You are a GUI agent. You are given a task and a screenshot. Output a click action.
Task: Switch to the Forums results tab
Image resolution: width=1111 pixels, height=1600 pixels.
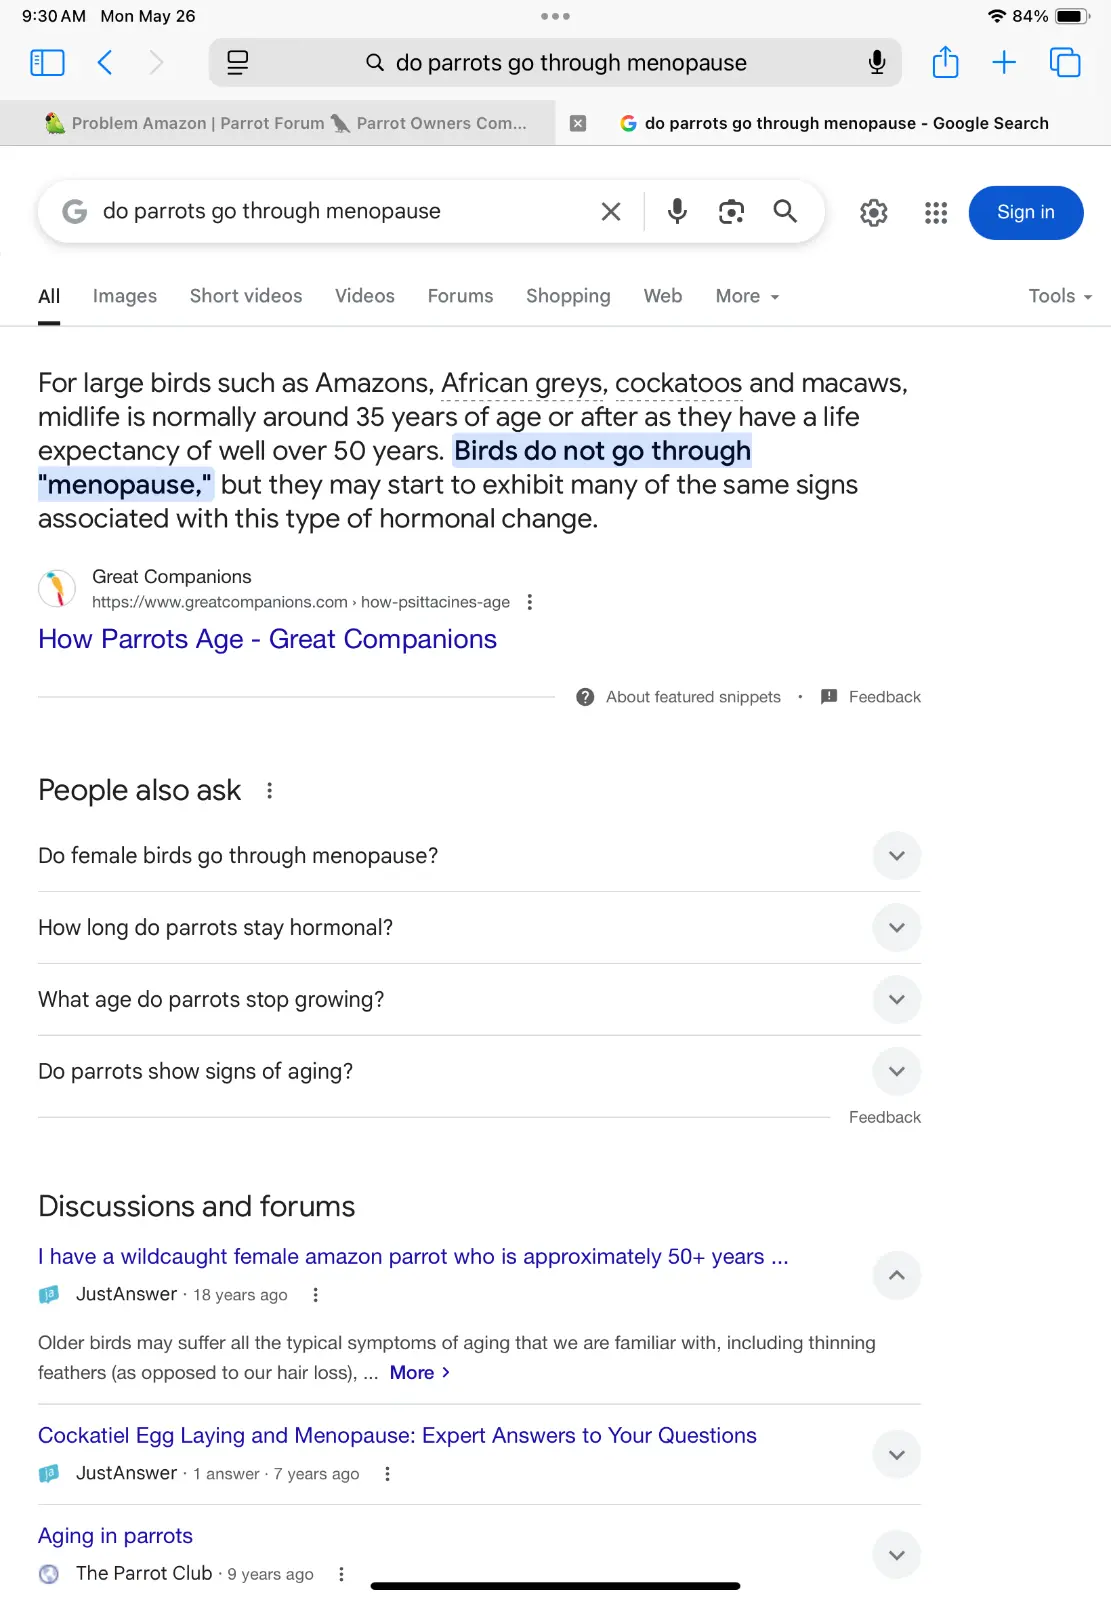pos(460,296)
